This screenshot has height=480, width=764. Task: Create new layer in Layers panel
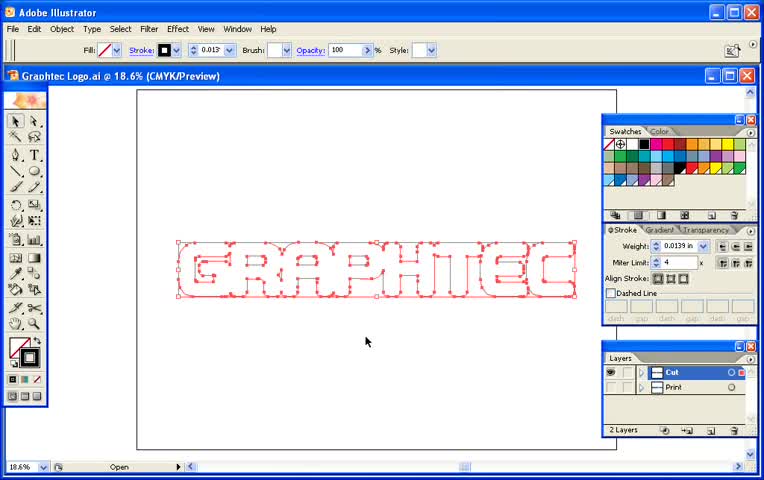[x=711, y=430]
